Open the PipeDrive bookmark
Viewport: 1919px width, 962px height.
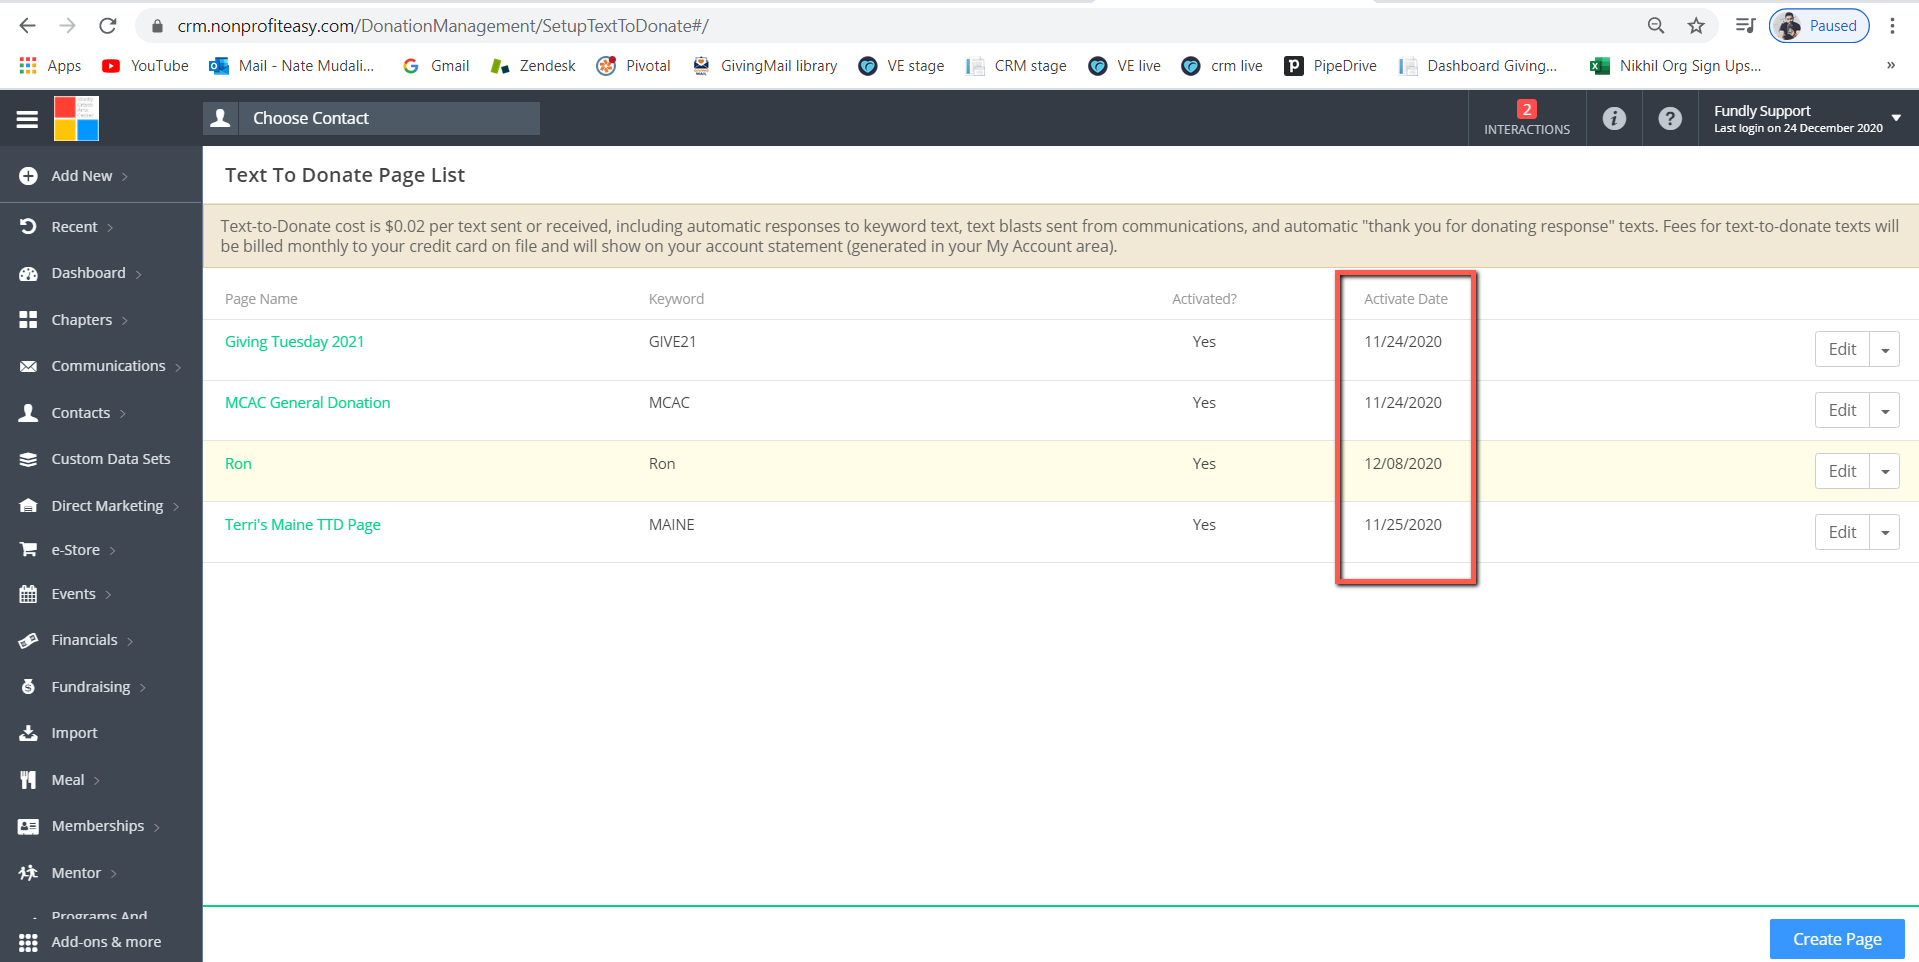pyautogui.click(x=1331, y=66)
